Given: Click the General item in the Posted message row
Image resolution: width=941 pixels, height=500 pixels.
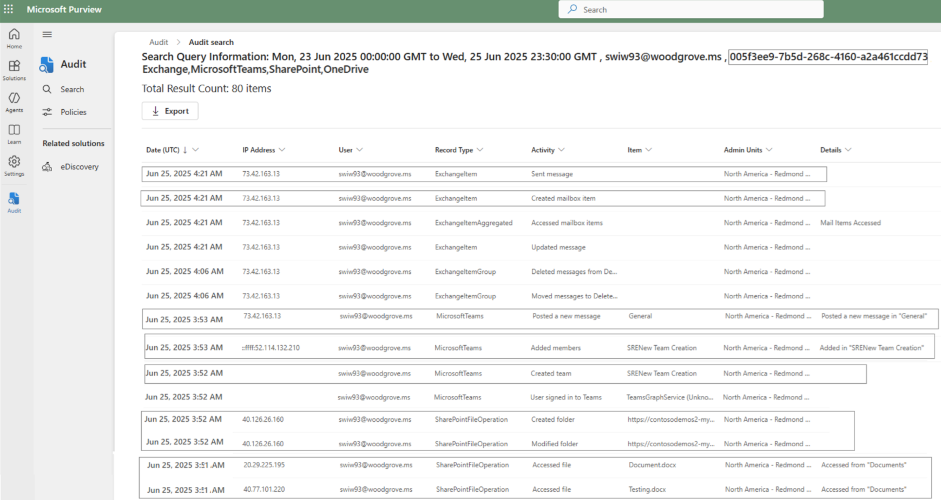Looking at the screenshot, I should 640,316.
